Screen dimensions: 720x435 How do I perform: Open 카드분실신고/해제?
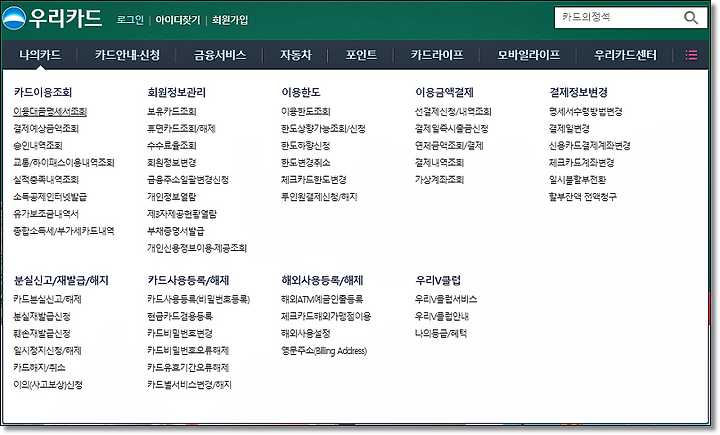point(47,299)
